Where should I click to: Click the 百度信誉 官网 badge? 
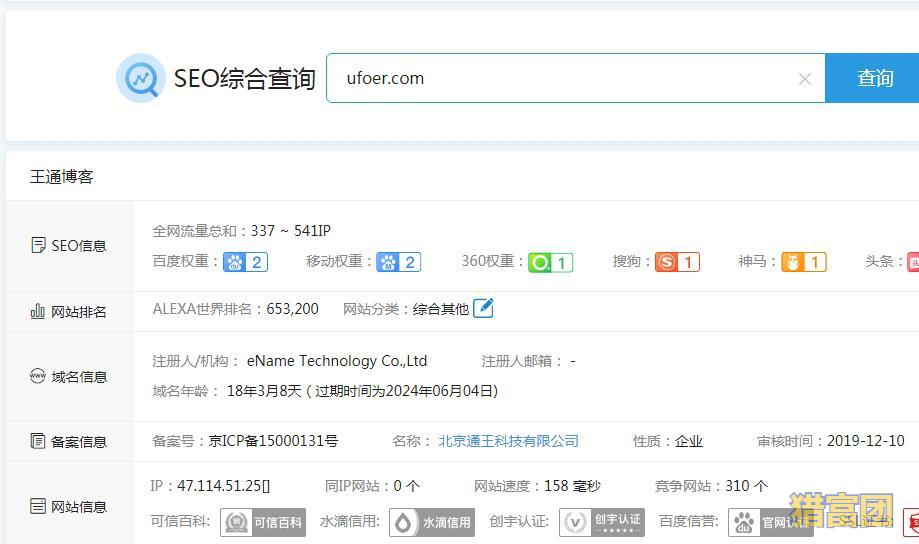(x=771, y=522)
